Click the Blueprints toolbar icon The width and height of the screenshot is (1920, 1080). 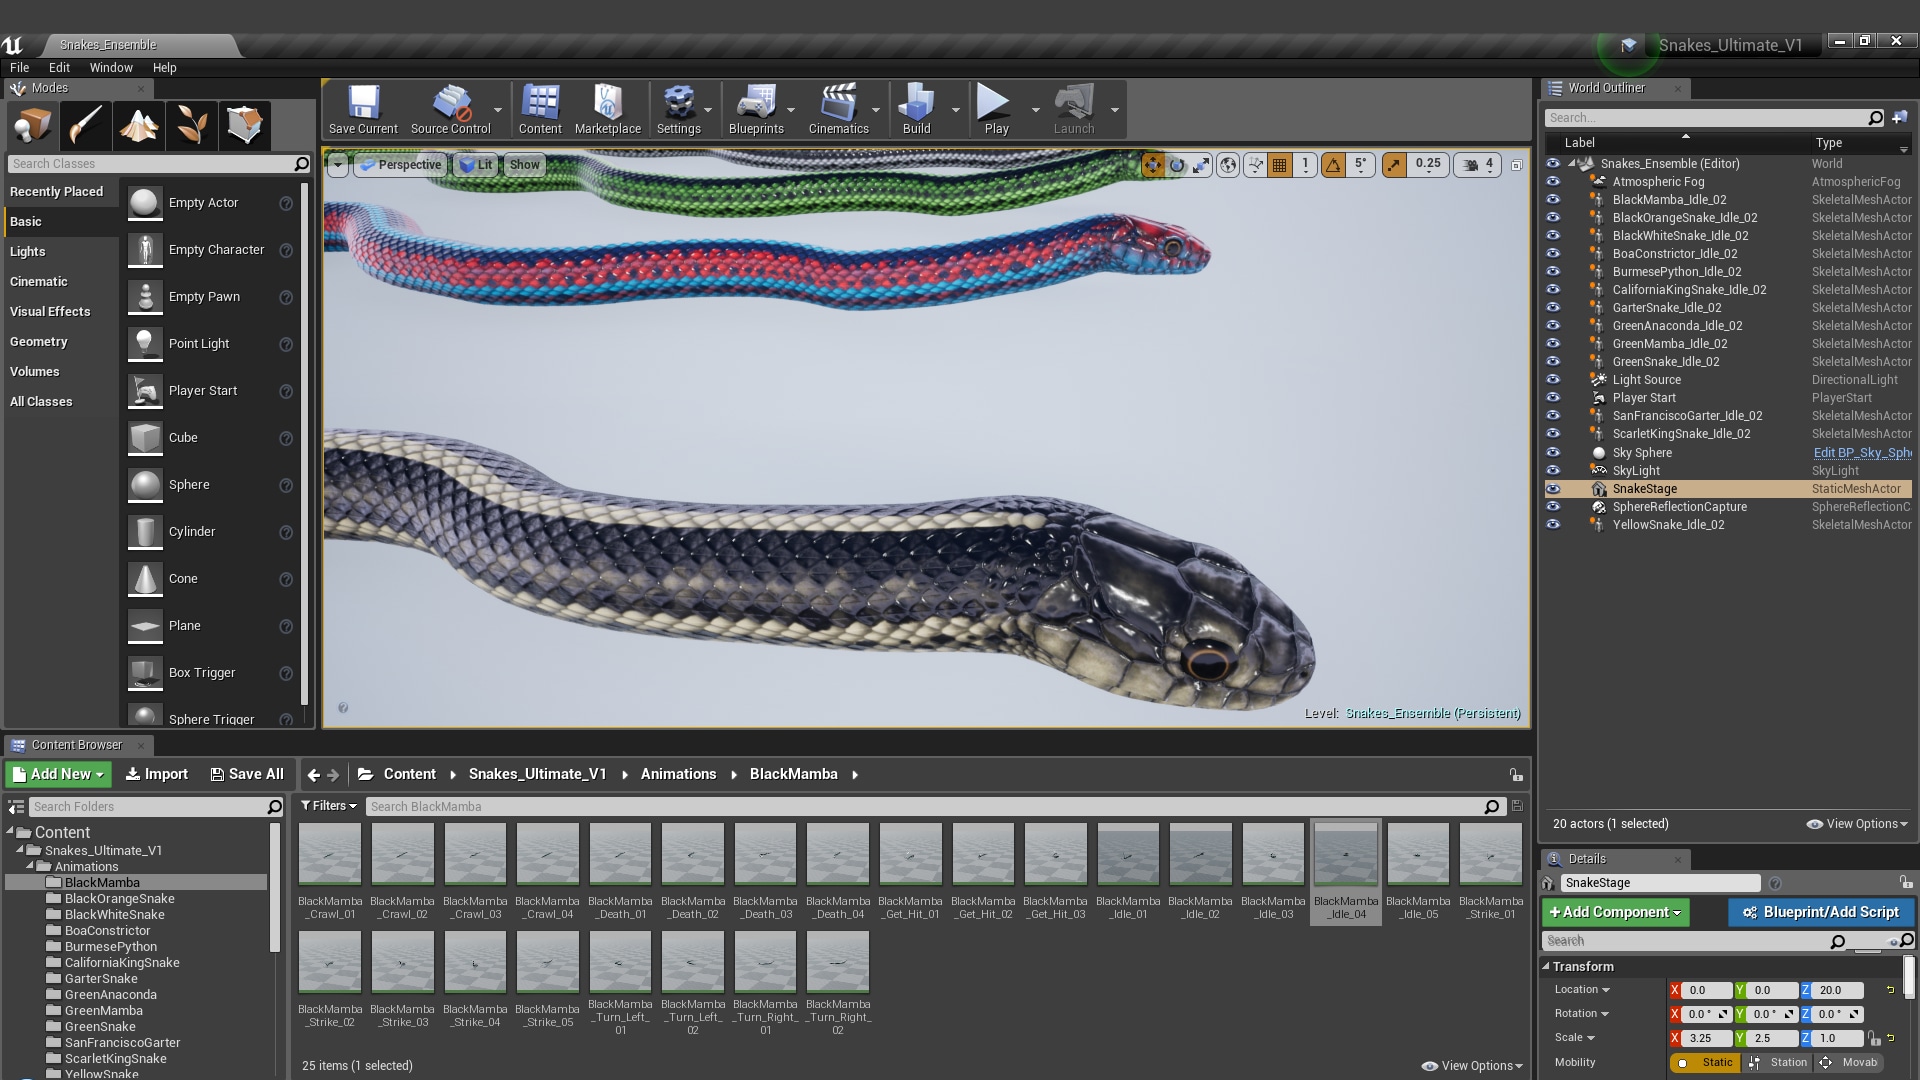point(757,108)
